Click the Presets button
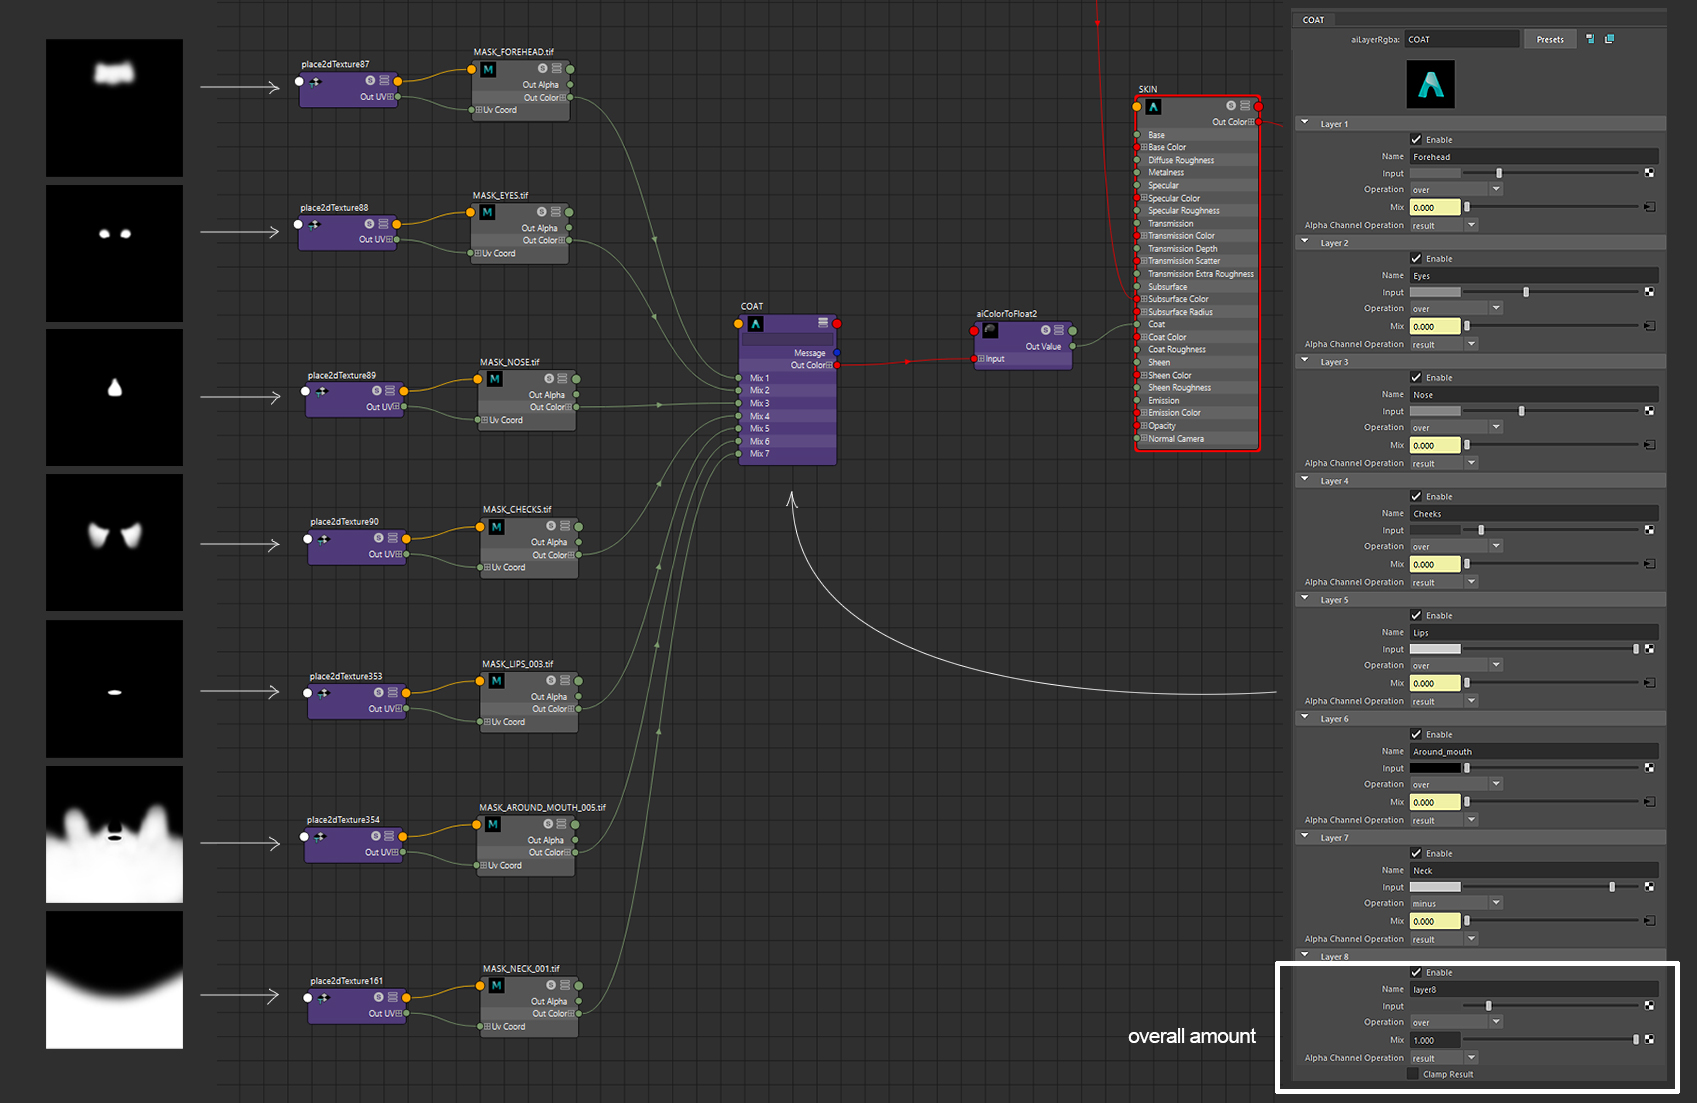The width and height of the screenshot is (1697, 1103). pyautogui.click(x=1550, y=39)
